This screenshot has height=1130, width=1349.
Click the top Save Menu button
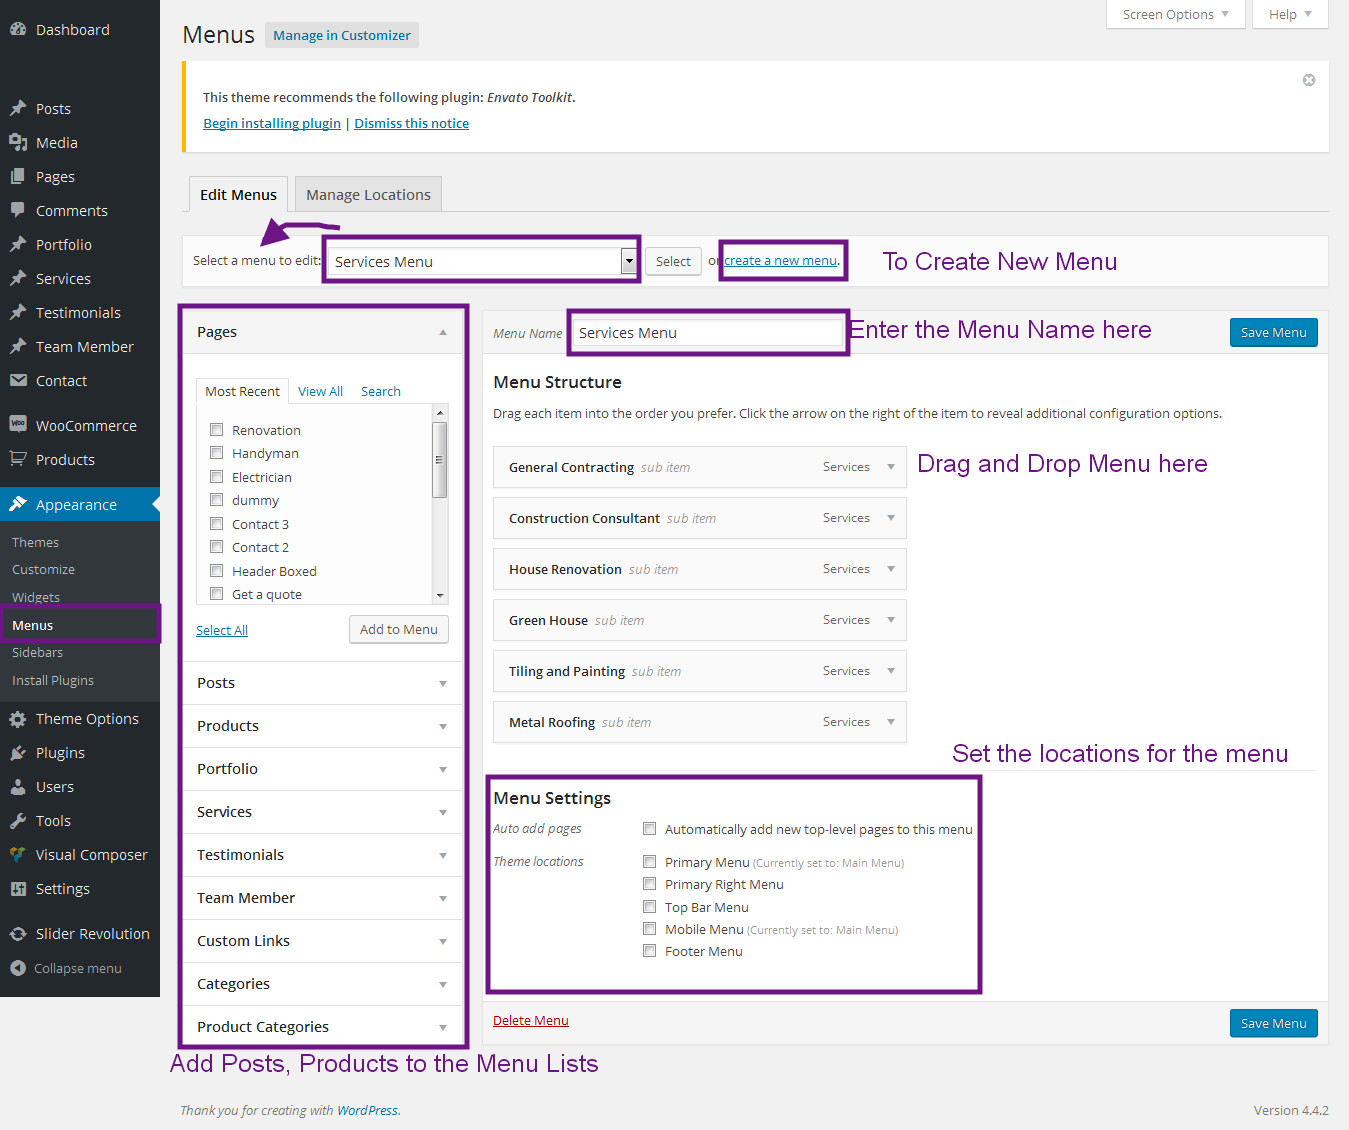click(1273, 333)
